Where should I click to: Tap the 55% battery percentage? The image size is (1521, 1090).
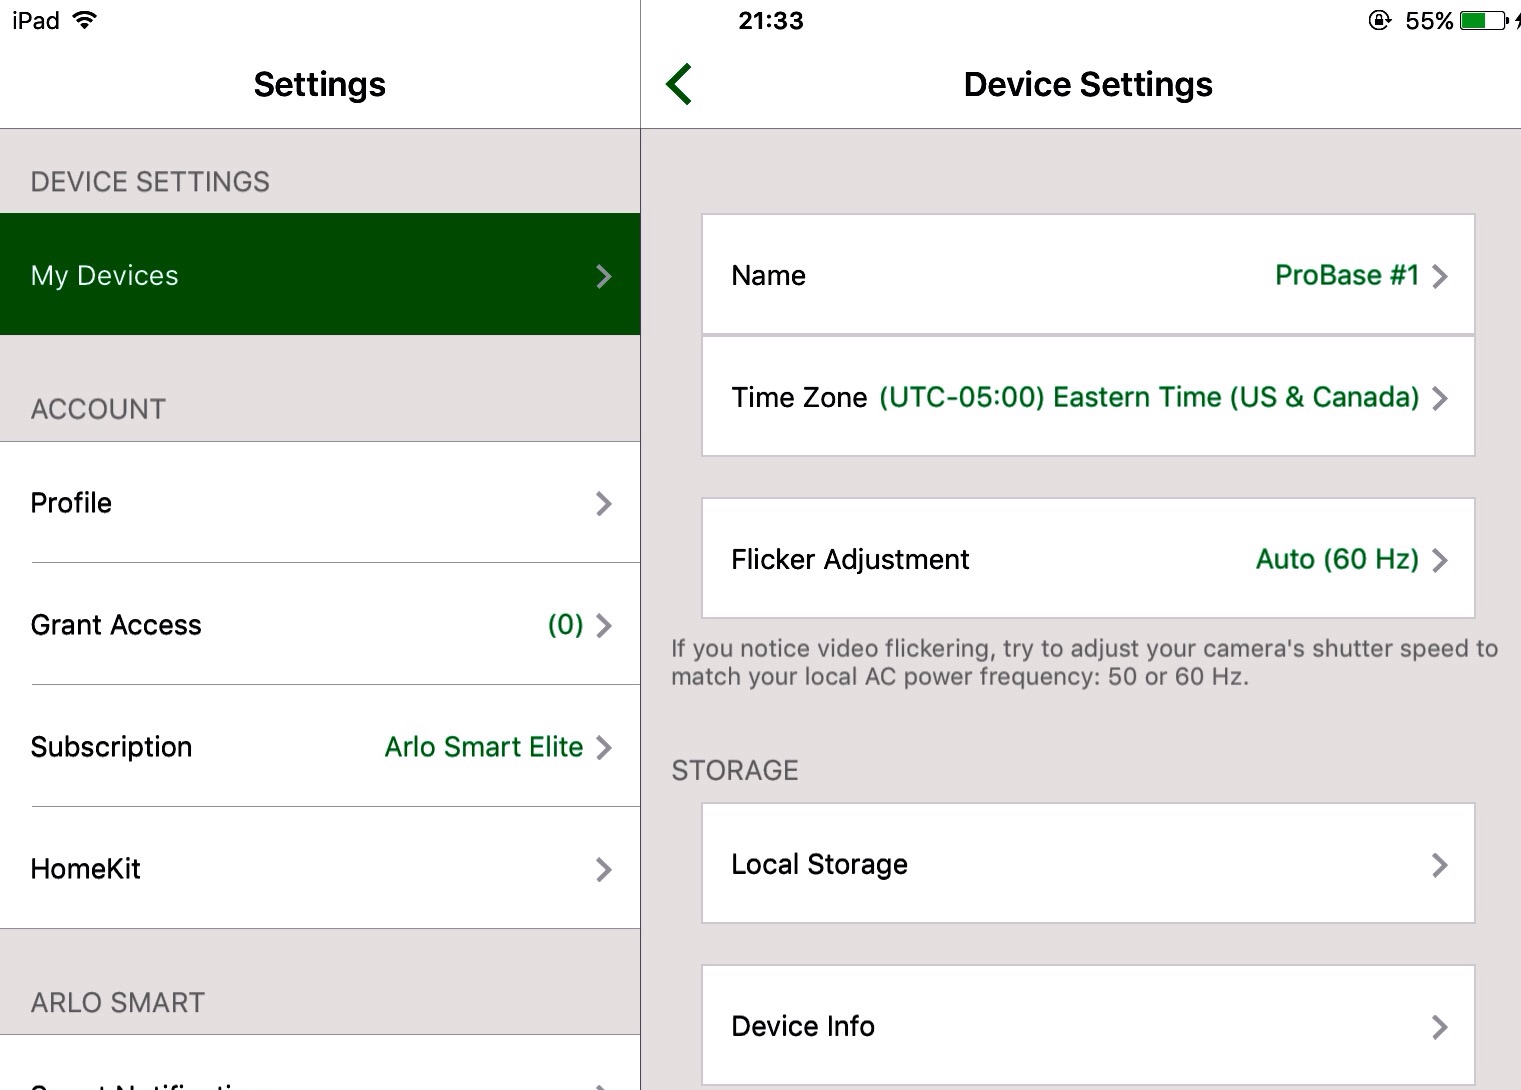[x=1429, y=20]
